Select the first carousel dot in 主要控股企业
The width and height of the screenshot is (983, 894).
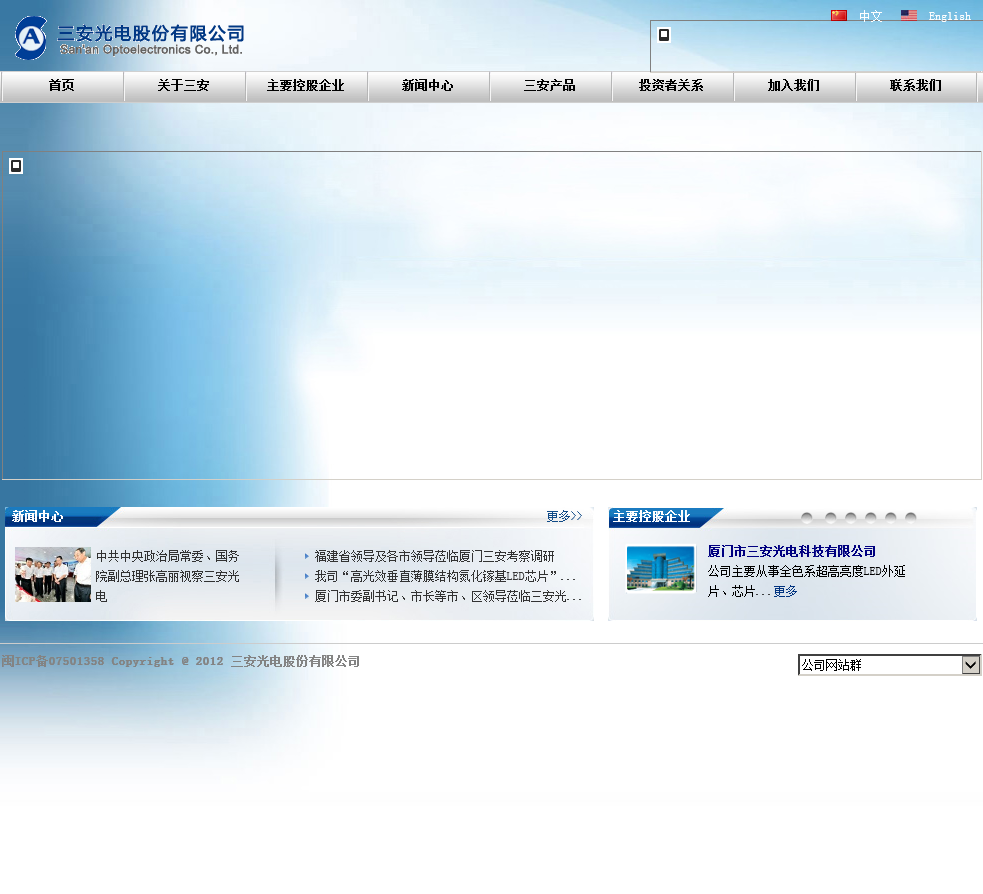pyautogui.click(x=807, y=517)
